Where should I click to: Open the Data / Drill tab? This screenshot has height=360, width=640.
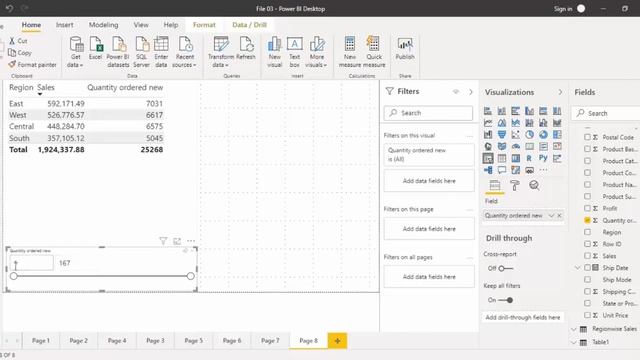coord(249,25)
